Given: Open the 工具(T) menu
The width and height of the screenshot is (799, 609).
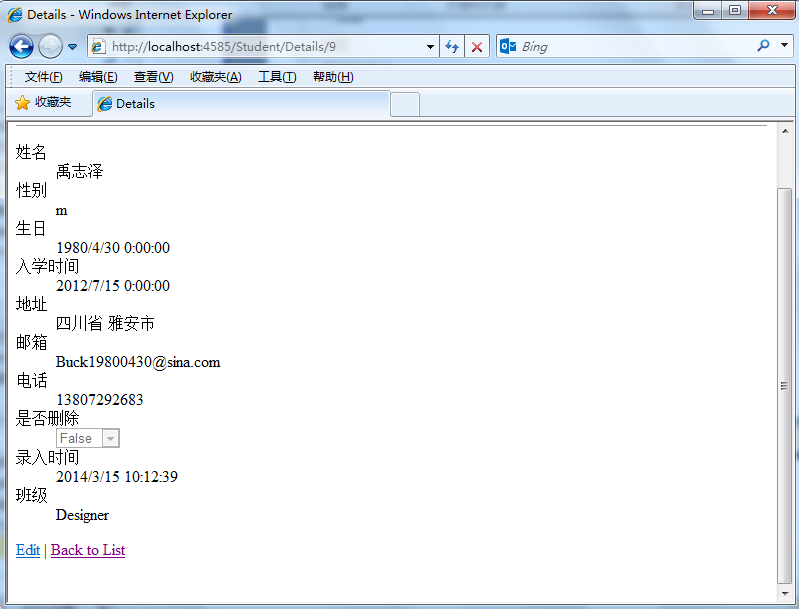Looking at the screenshot, I should click(x=277, y=77).
